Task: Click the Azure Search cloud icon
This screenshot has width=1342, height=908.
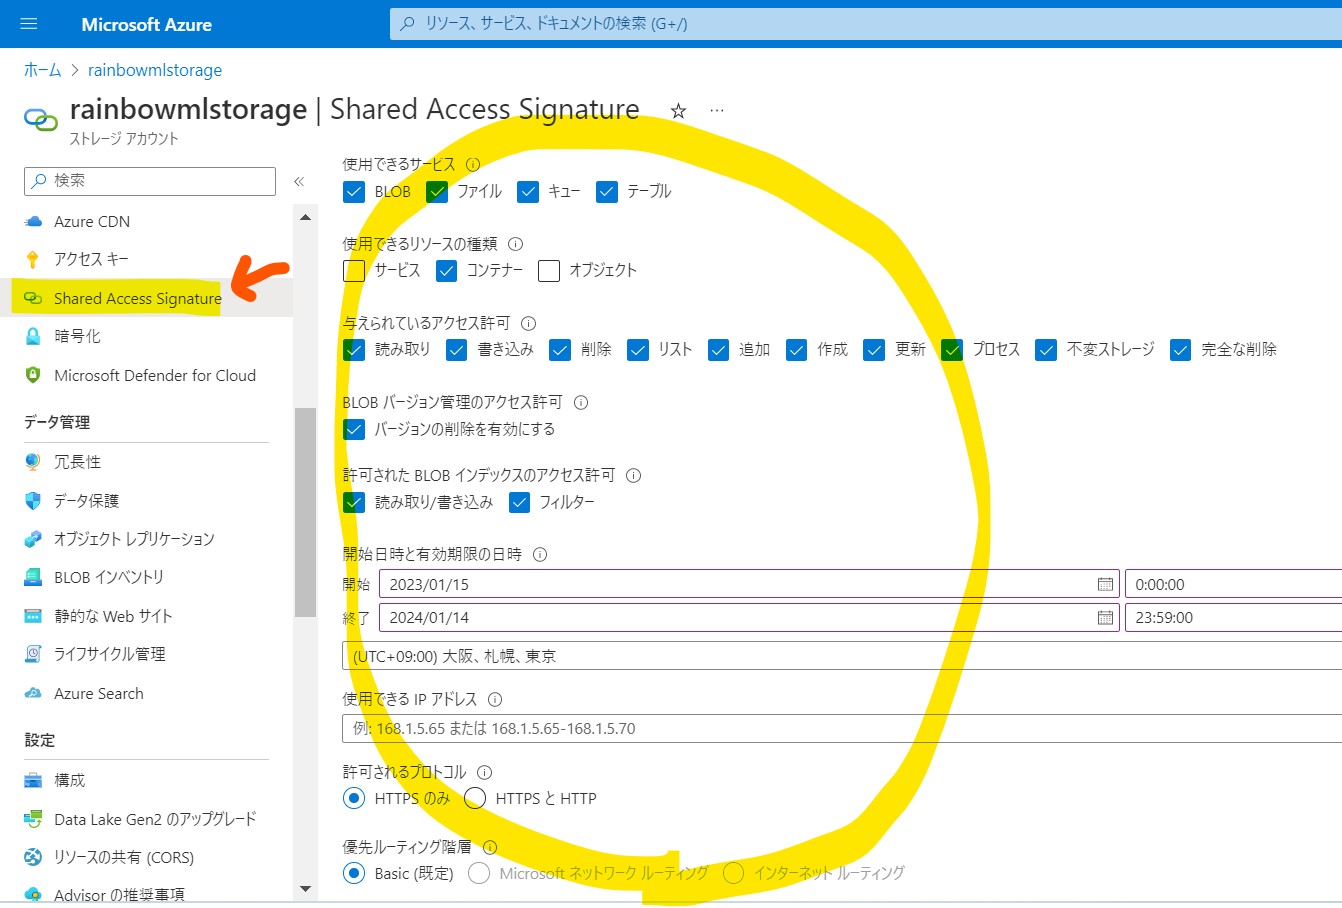Action: [33, 693]
